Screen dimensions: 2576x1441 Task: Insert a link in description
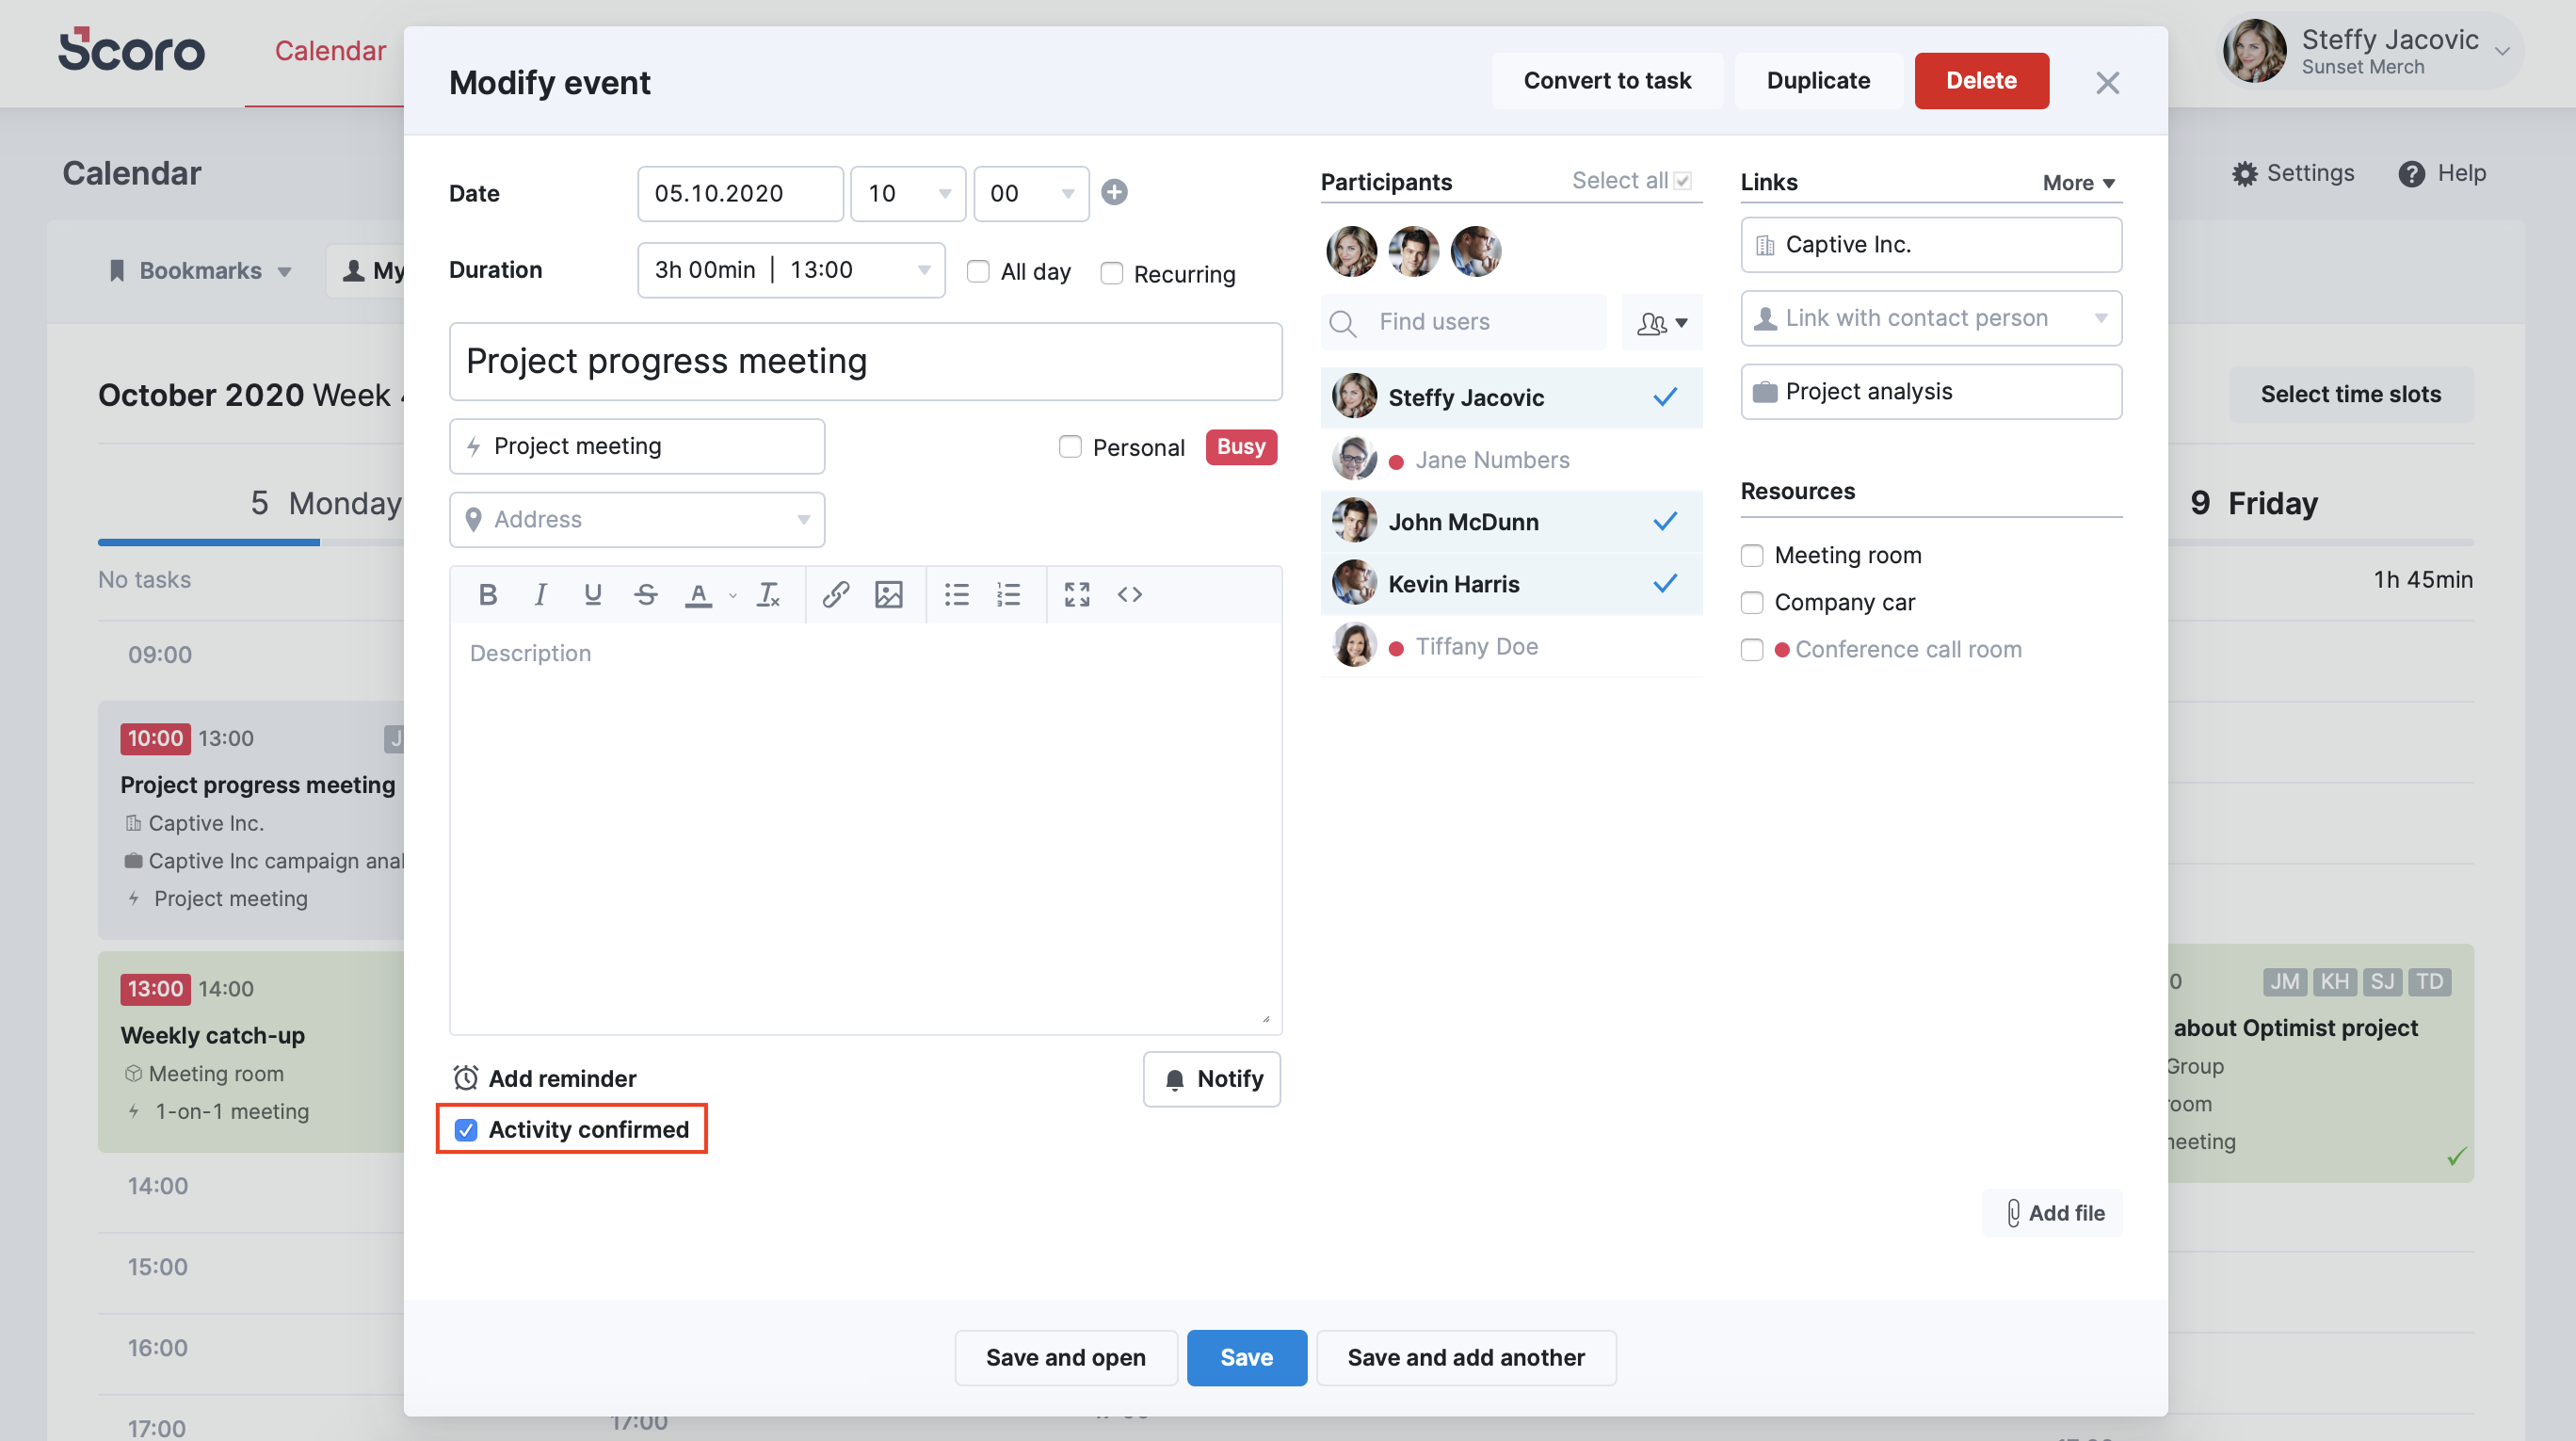coord(835,594)
